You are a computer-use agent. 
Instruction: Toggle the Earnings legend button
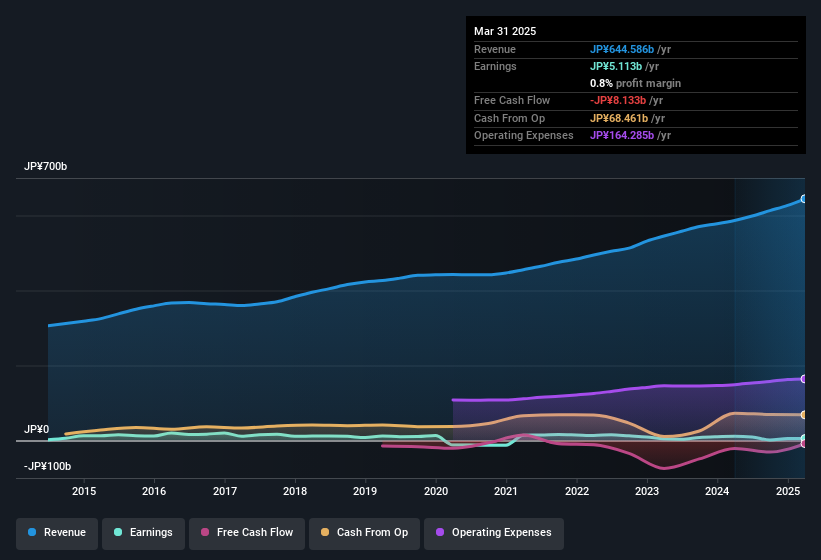[x=143, y=533]
